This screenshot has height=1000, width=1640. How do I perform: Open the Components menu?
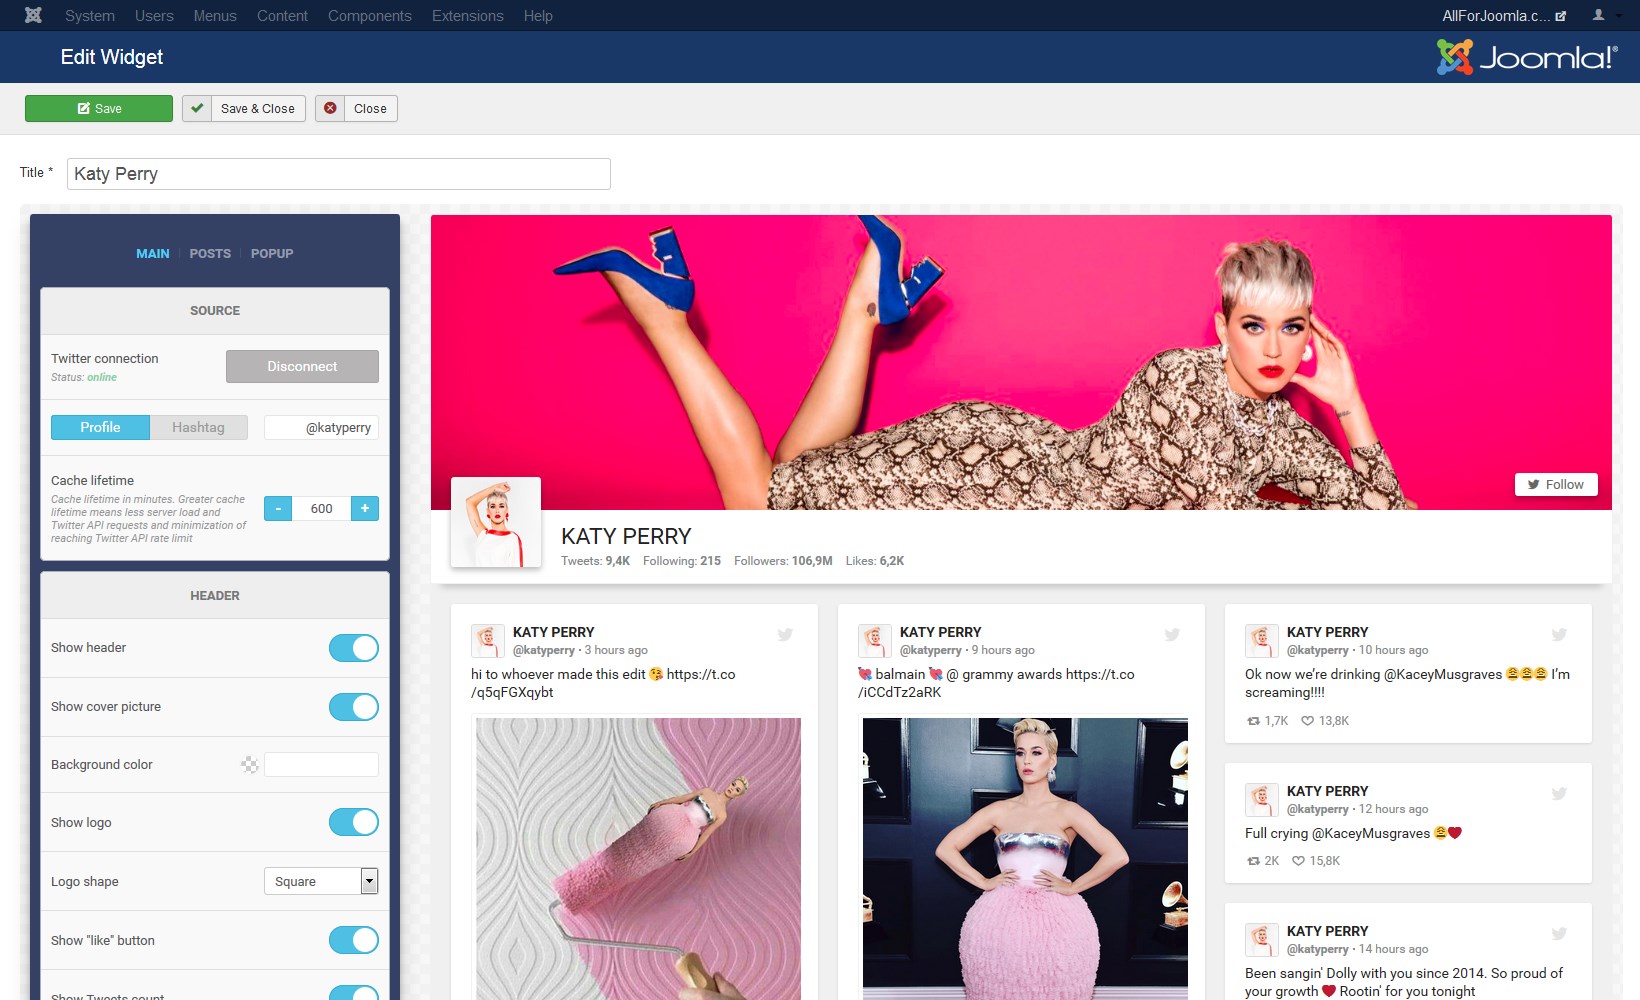click(x=369, y=16)
